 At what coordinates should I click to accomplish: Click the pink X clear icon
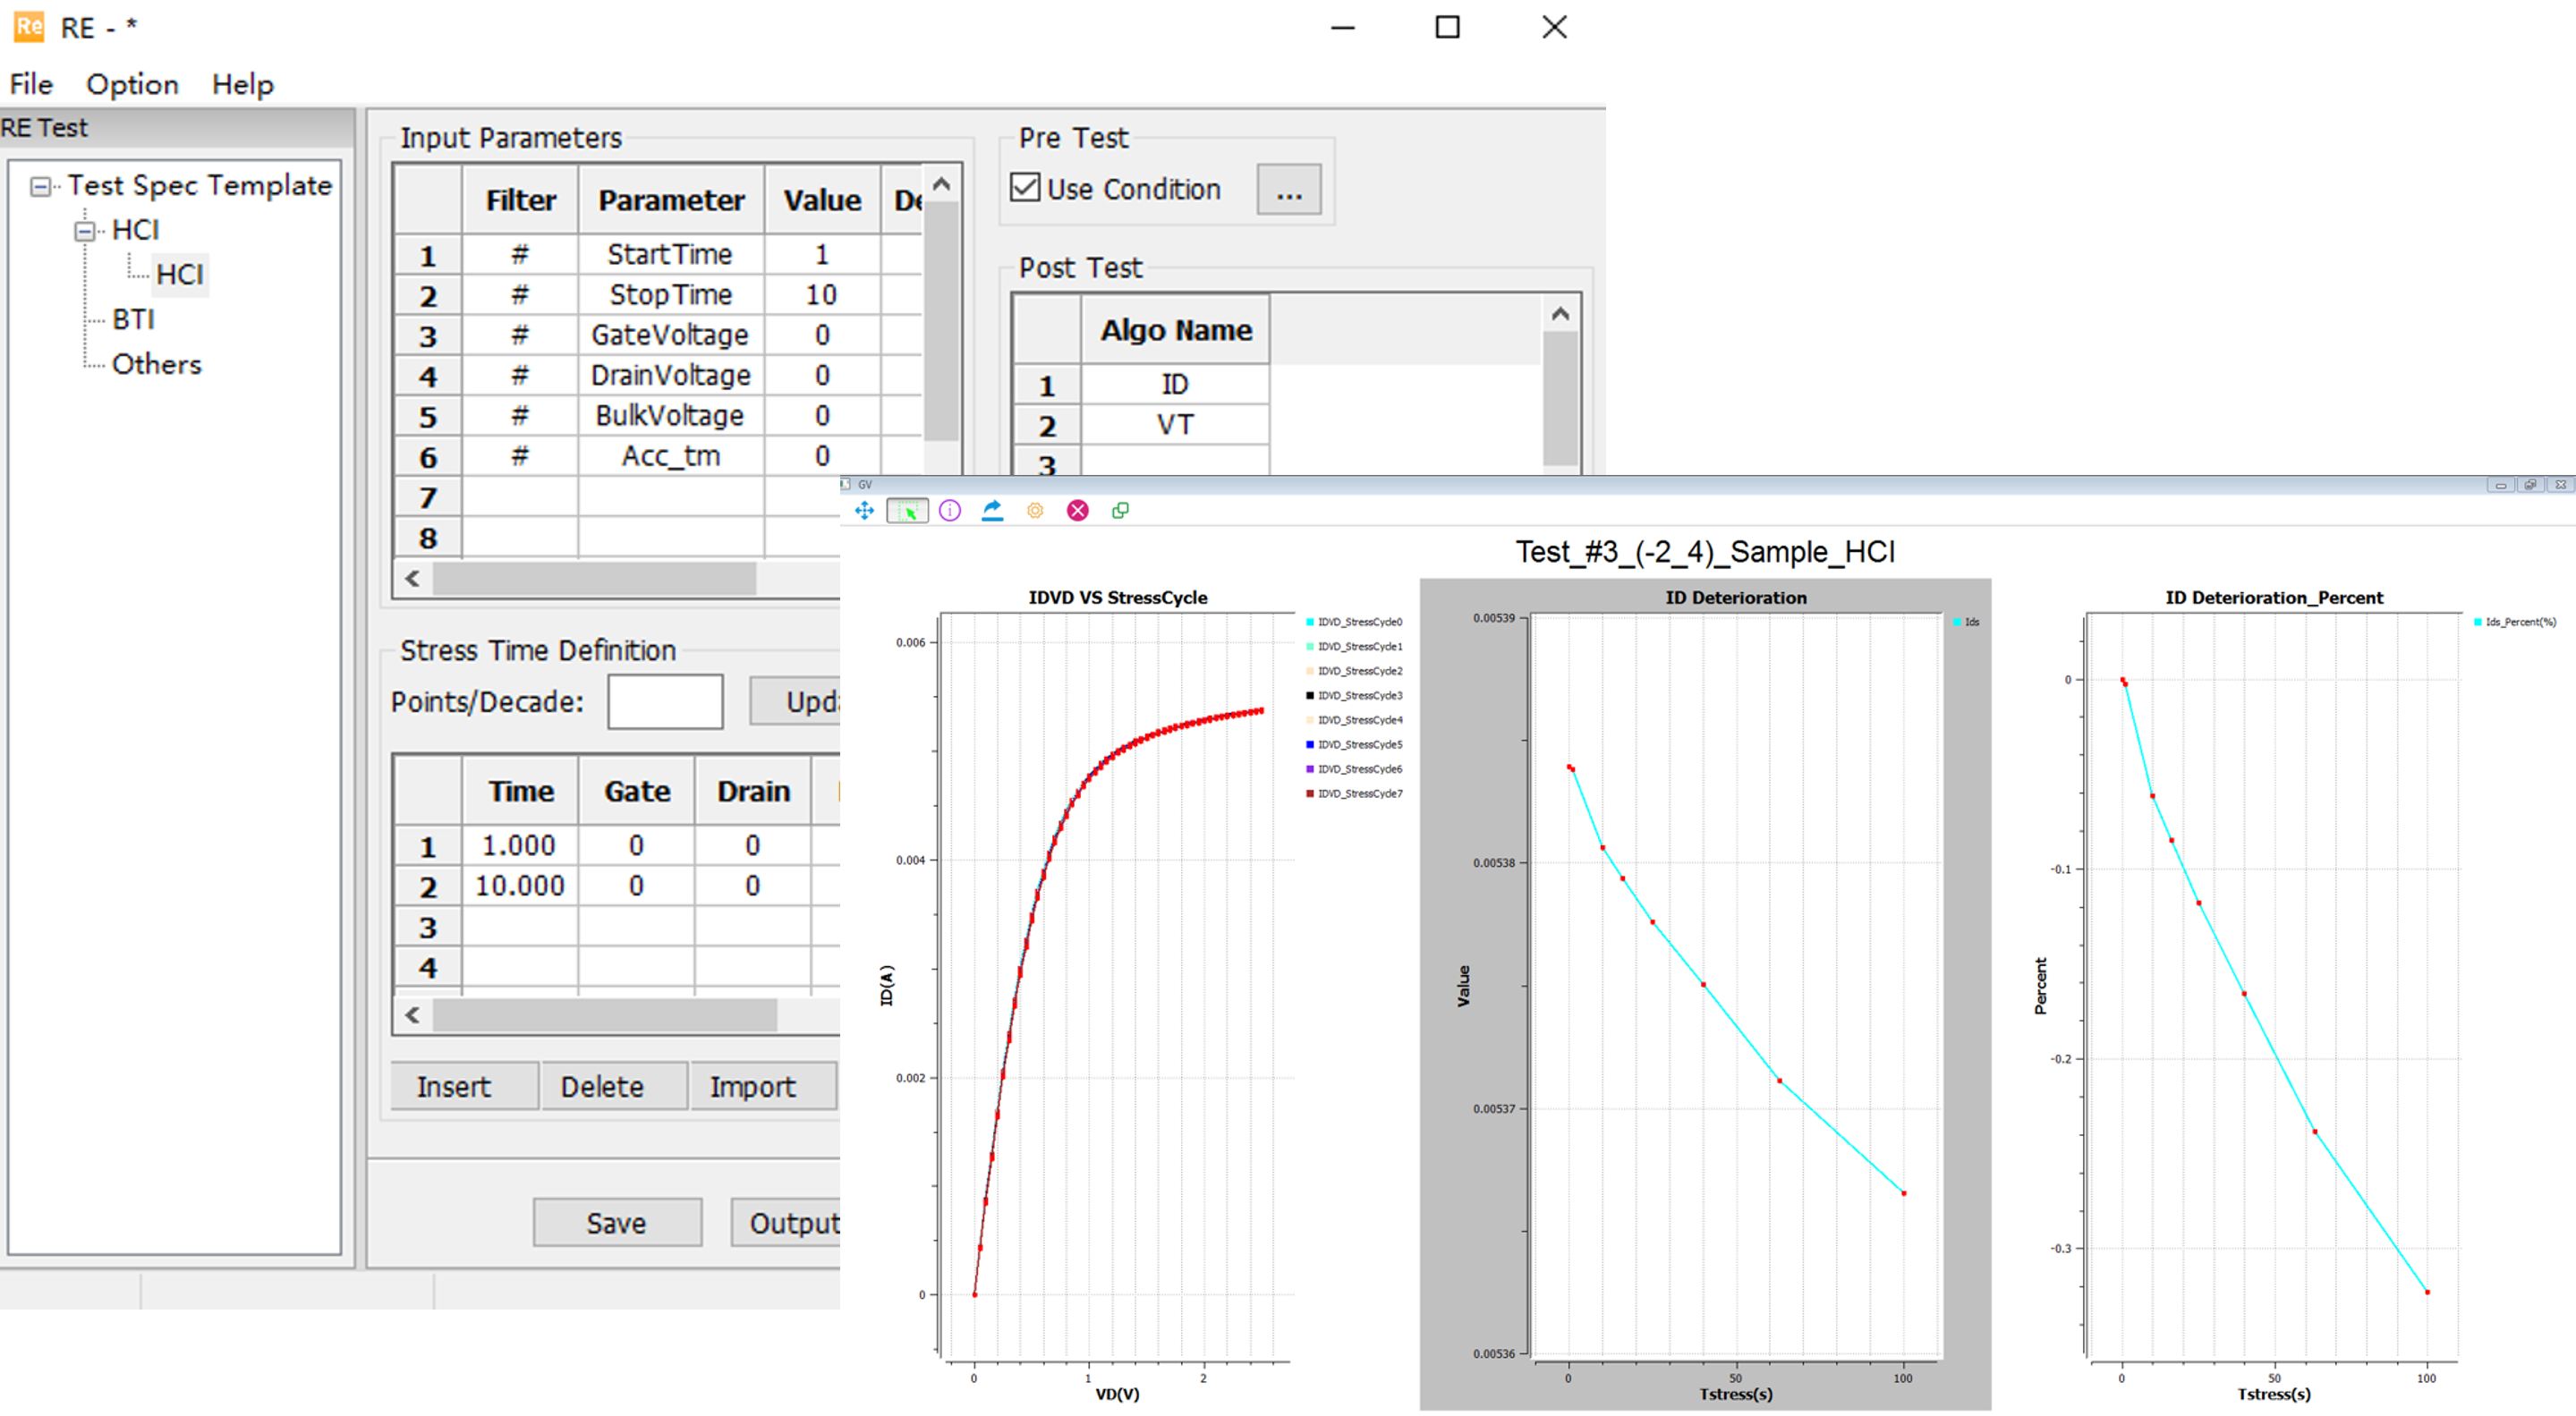click(1077, 511)
